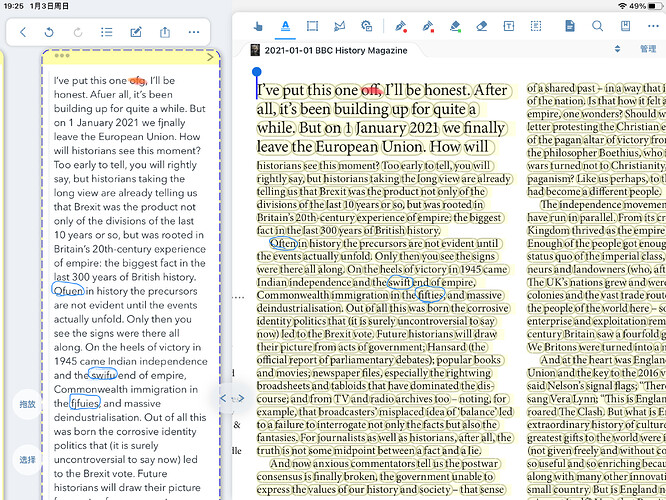Choose the red-square pen tool
The height and width of the screenshot is (500, 666).
tap(428, 26)
